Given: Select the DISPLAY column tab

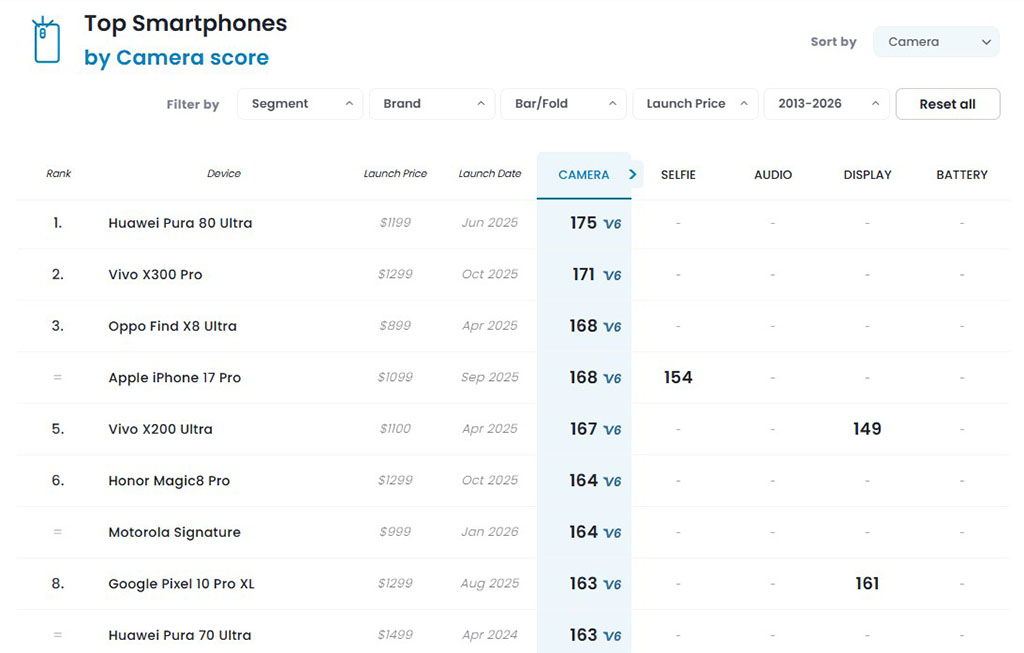Looking at the screenshot, I should click(x=867, y=175).
